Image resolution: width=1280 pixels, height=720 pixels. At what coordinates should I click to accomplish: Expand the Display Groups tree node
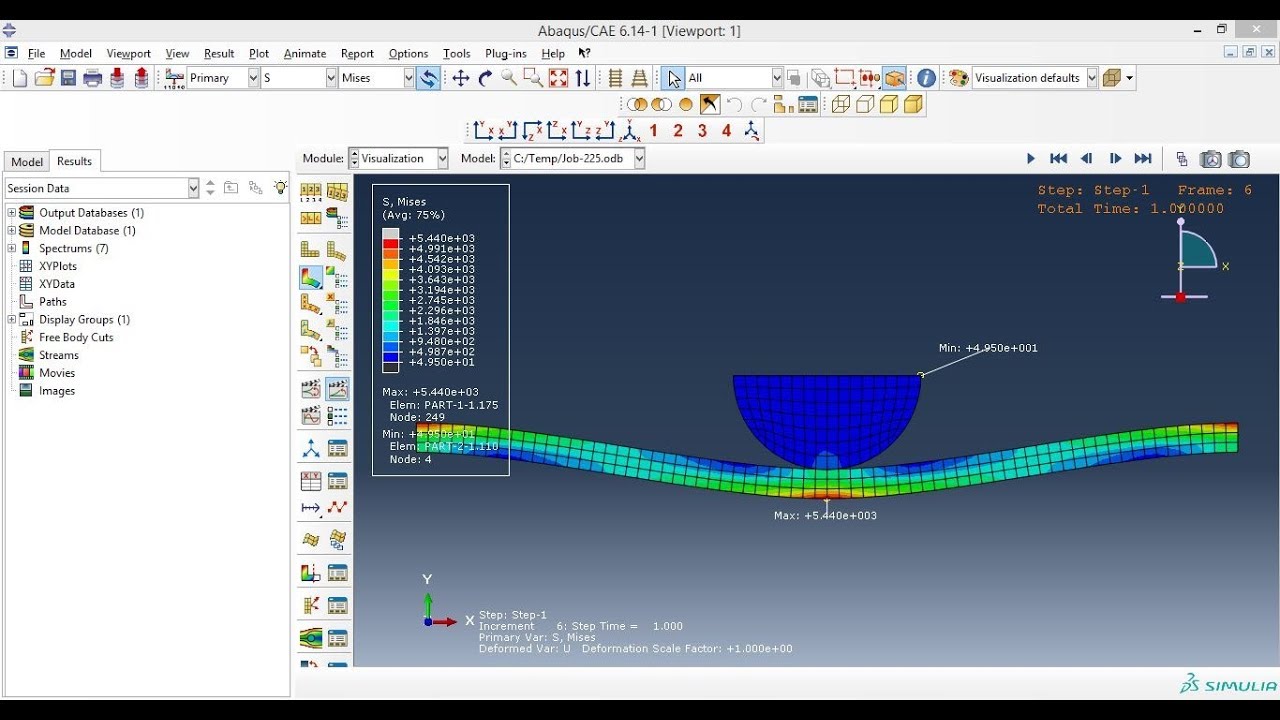[x=12, y=320]
